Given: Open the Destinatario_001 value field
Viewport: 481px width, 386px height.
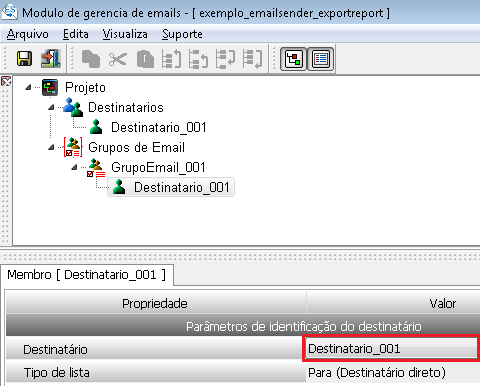Looking at the screenshot, I should [391, 349].
